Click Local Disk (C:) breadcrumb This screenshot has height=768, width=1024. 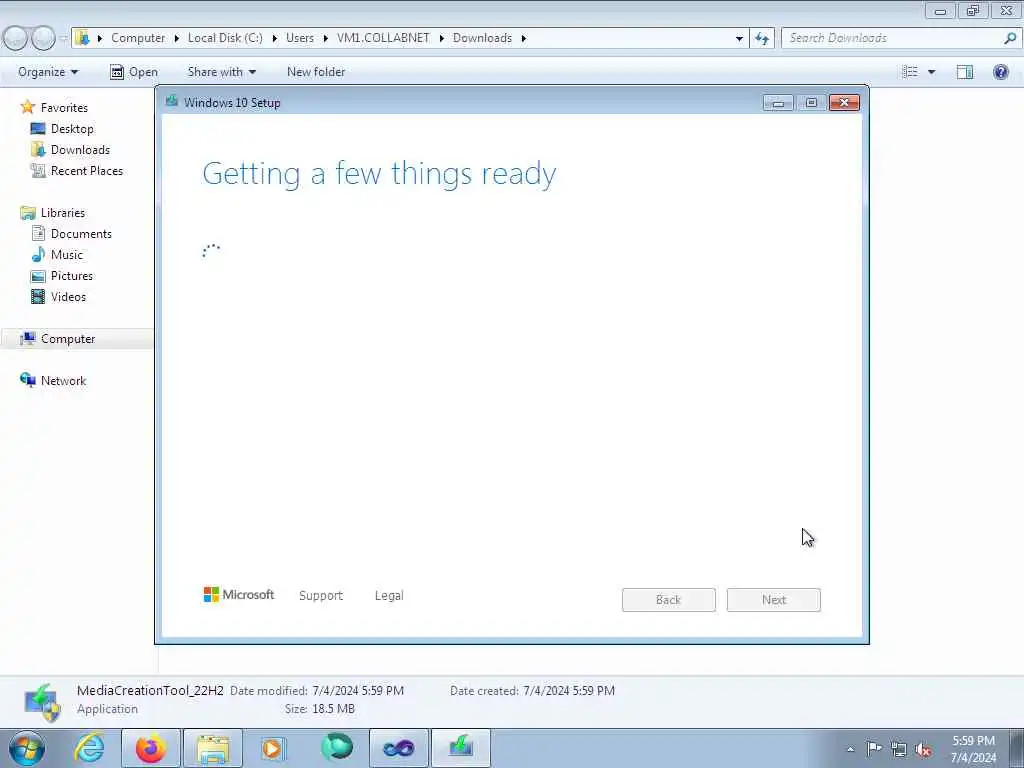[225, 38]
